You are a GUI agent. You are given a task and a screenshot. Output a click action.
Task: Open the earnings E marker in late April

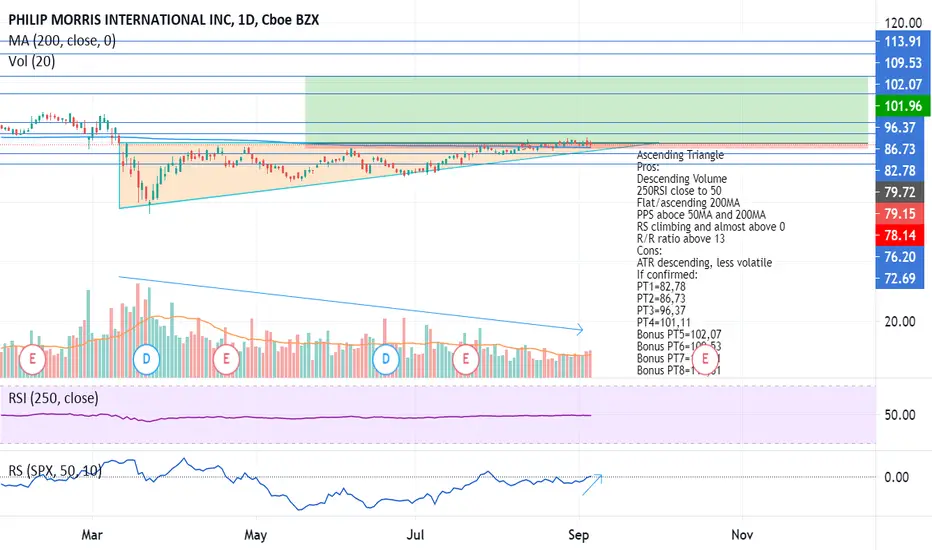coord(226,359)
